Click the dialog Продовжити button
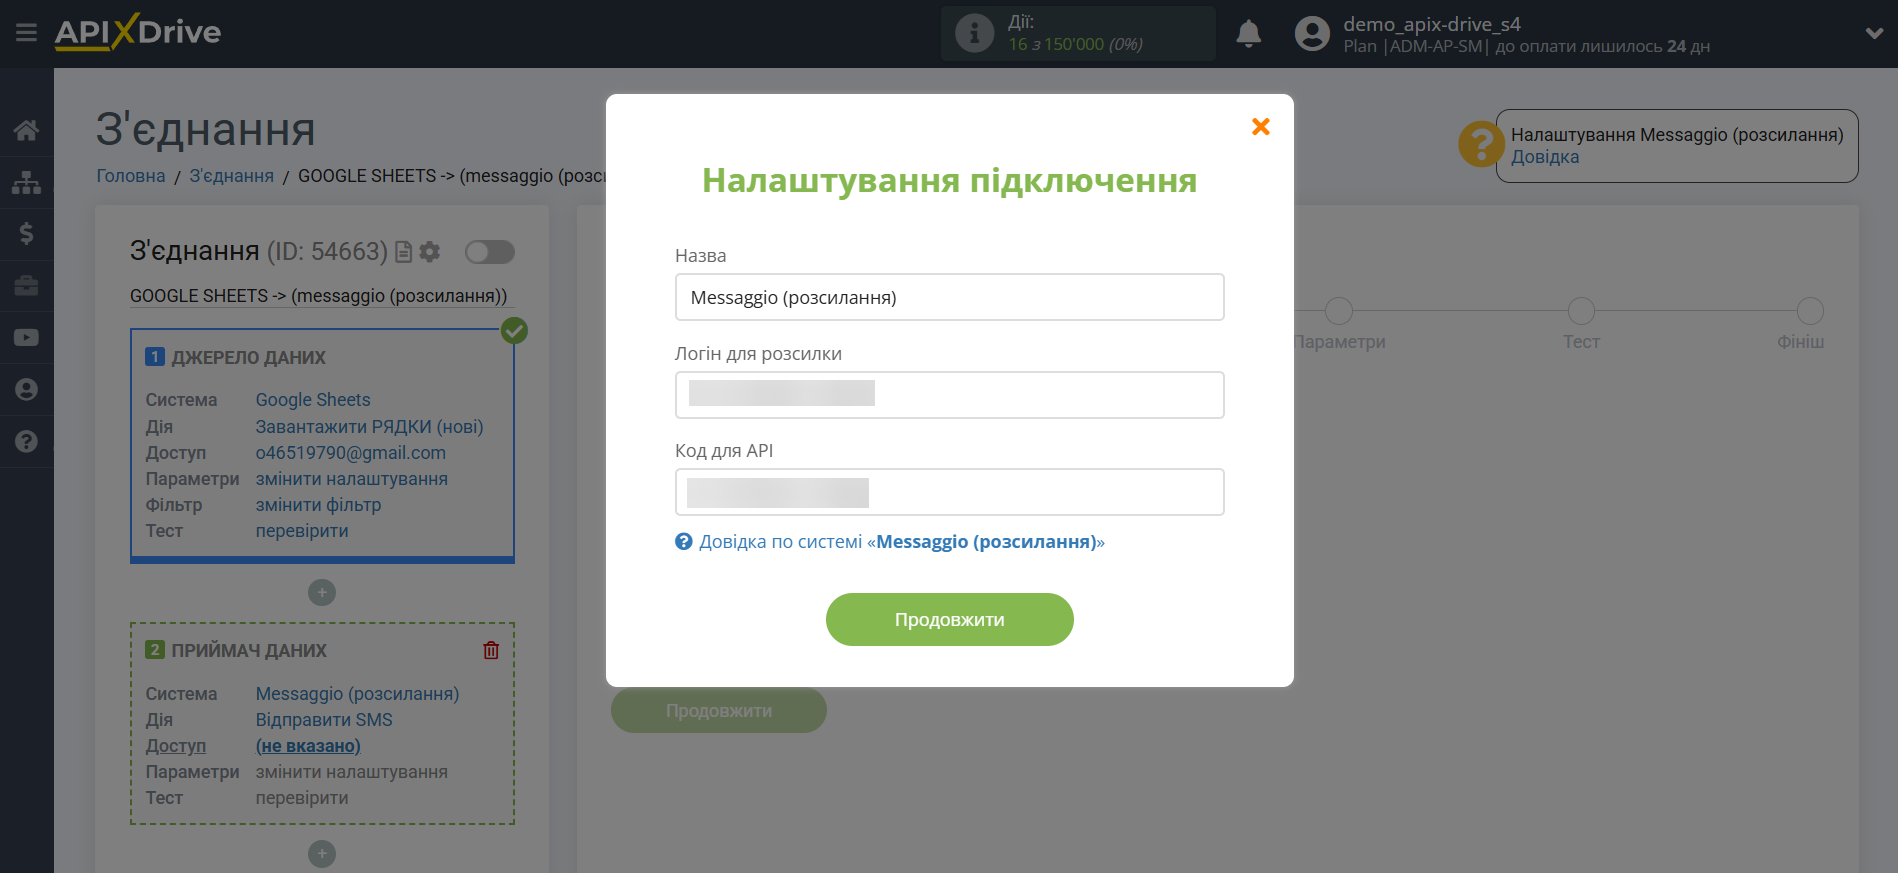The image size is (1898, 873). coord(950,620)
